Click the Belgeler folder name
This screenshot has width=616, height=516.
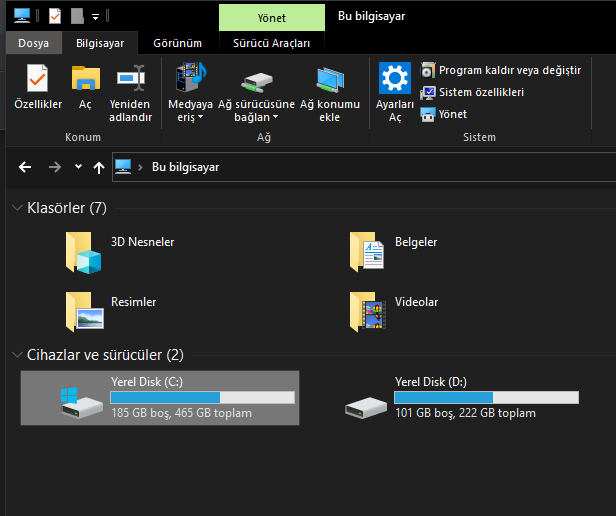[x=416, y=242]
